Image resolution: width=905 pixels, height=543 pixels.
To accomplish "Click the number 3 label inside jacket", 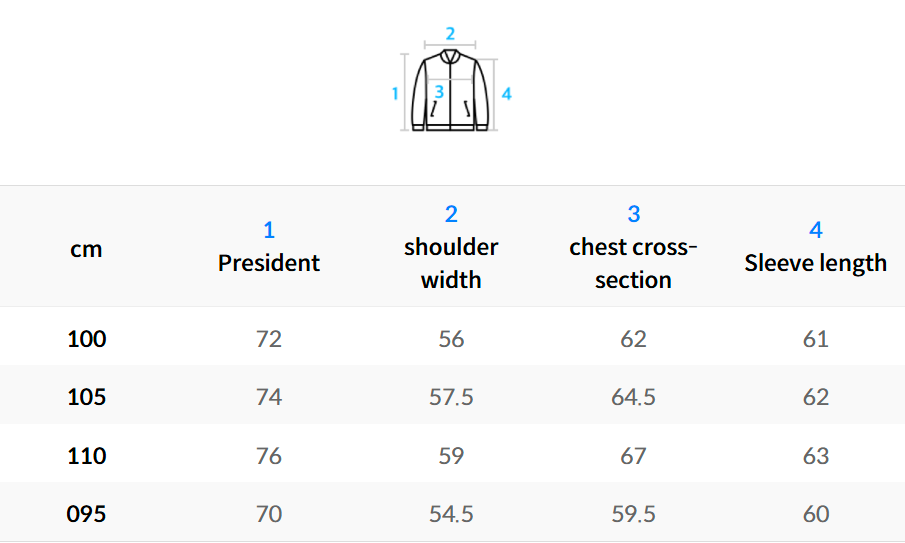I will point(439,92).
